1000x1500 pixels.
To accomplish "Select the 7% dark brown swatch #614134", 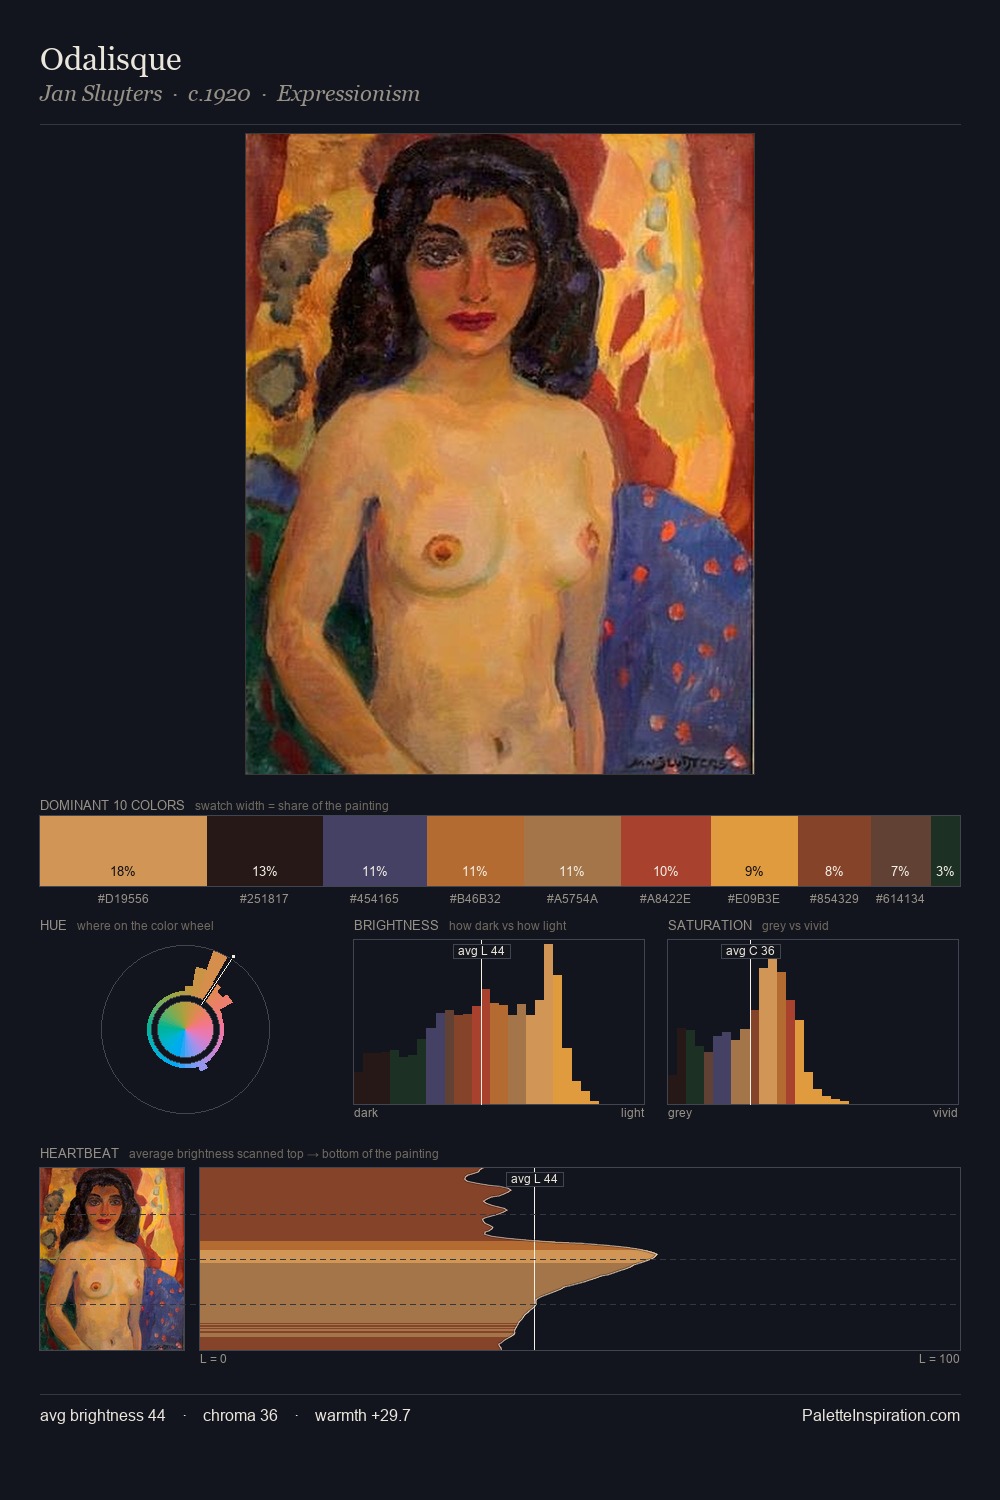I will [901, 851].
